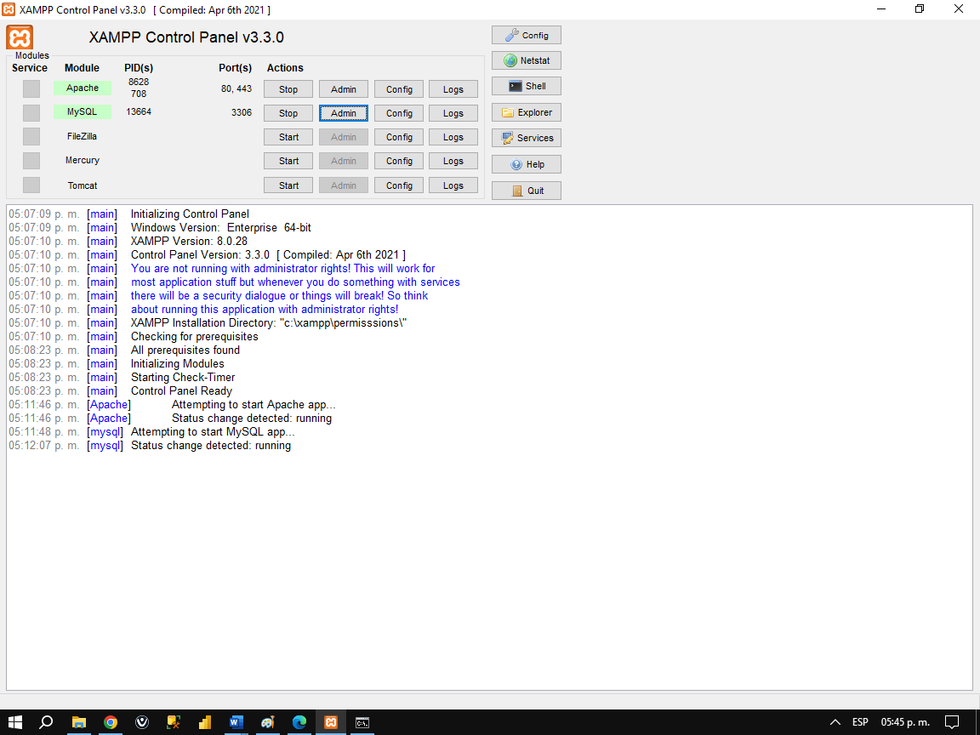The image size is (980, 735).
Task: Open notification center icon
Action: pyautogui.click(x=952, y=722)
